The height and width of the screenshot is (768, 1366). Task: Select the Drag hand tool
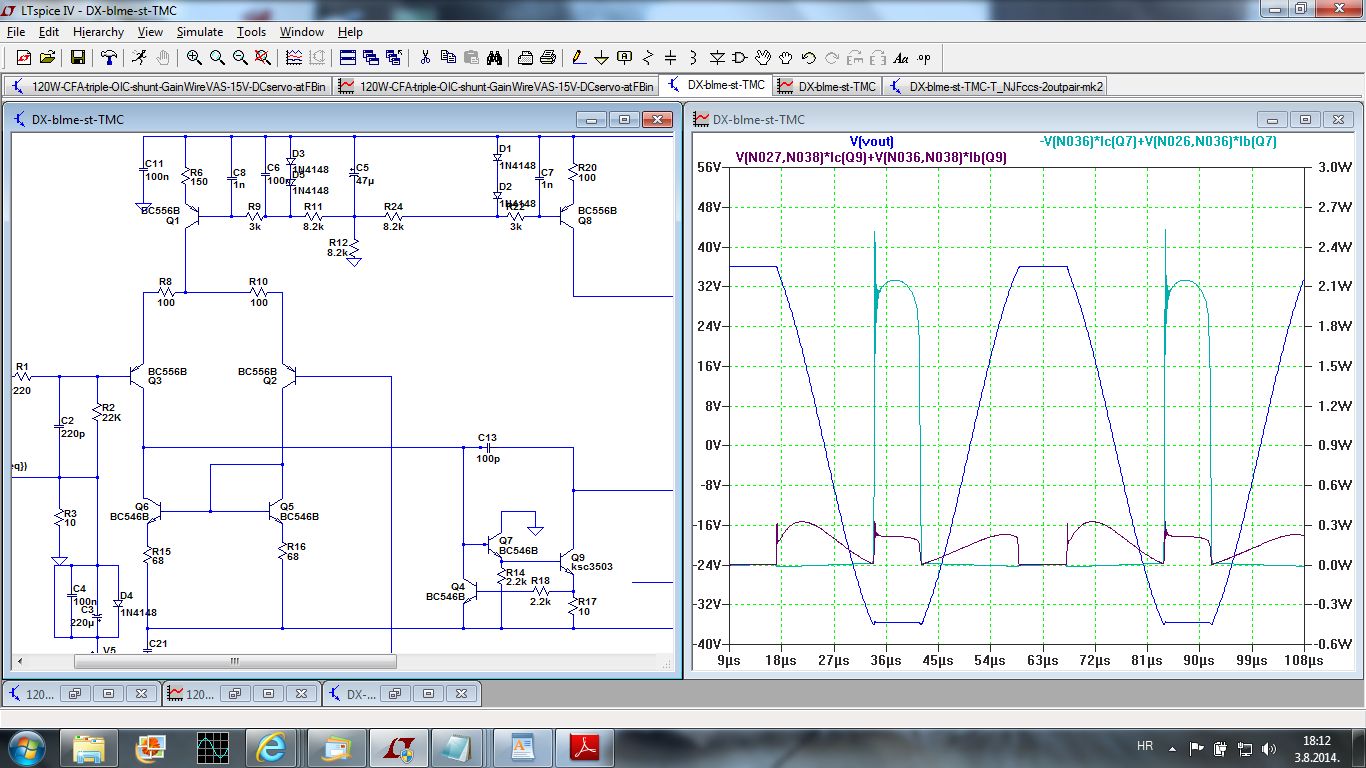786,57
